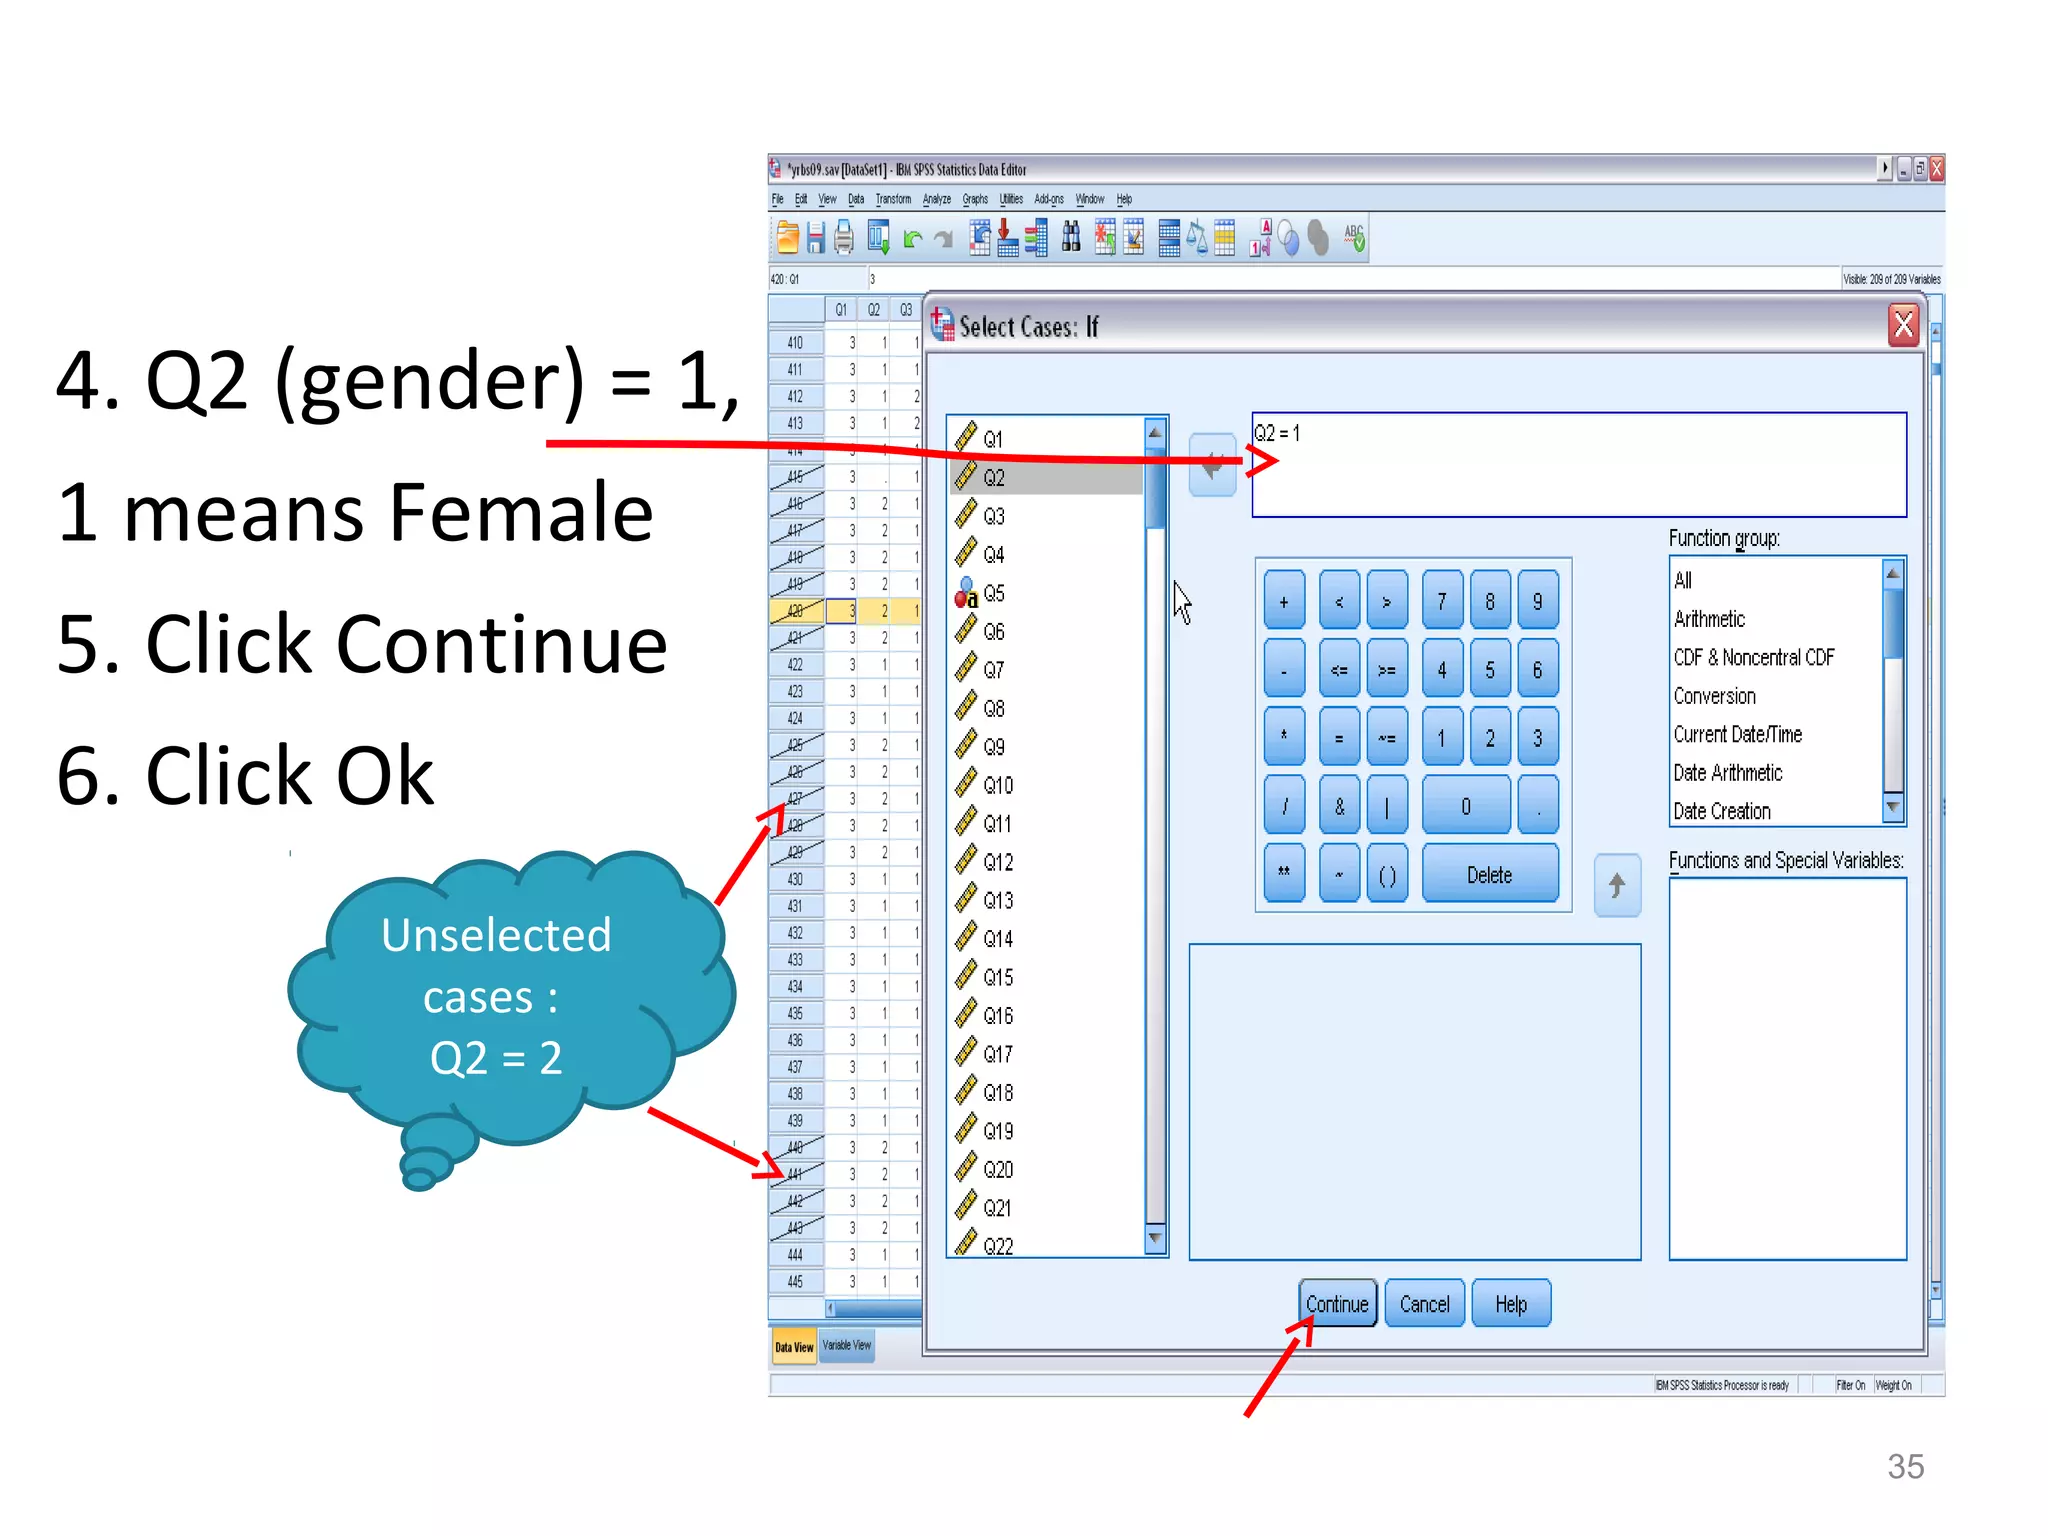Click the variable list scroll down arrow

point(1155,1239)
